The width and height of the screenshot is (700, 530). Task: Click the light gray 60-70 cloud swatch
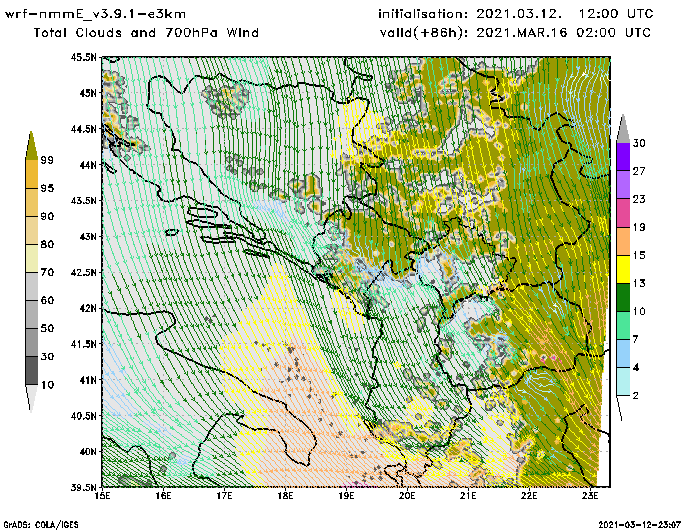coord(32,286)
